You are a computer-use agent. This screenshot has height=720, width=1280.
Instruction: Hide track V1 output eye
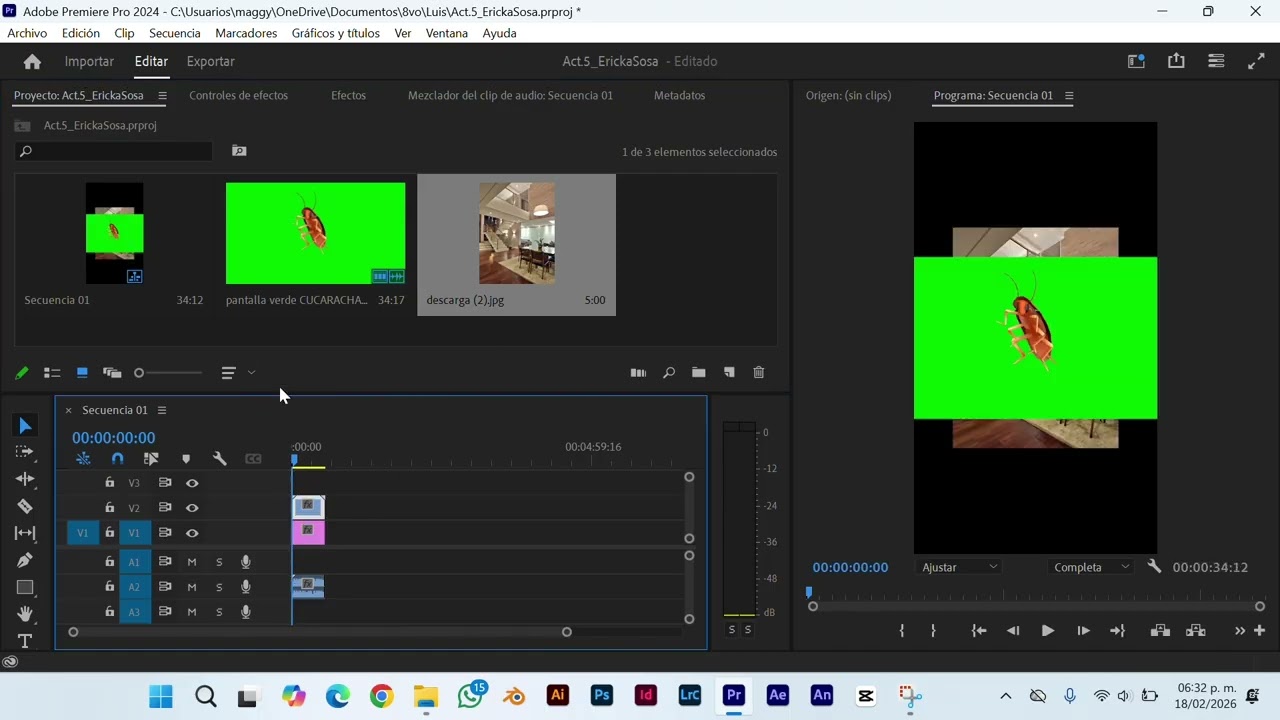pyautogui.click(x=192, y=533)
